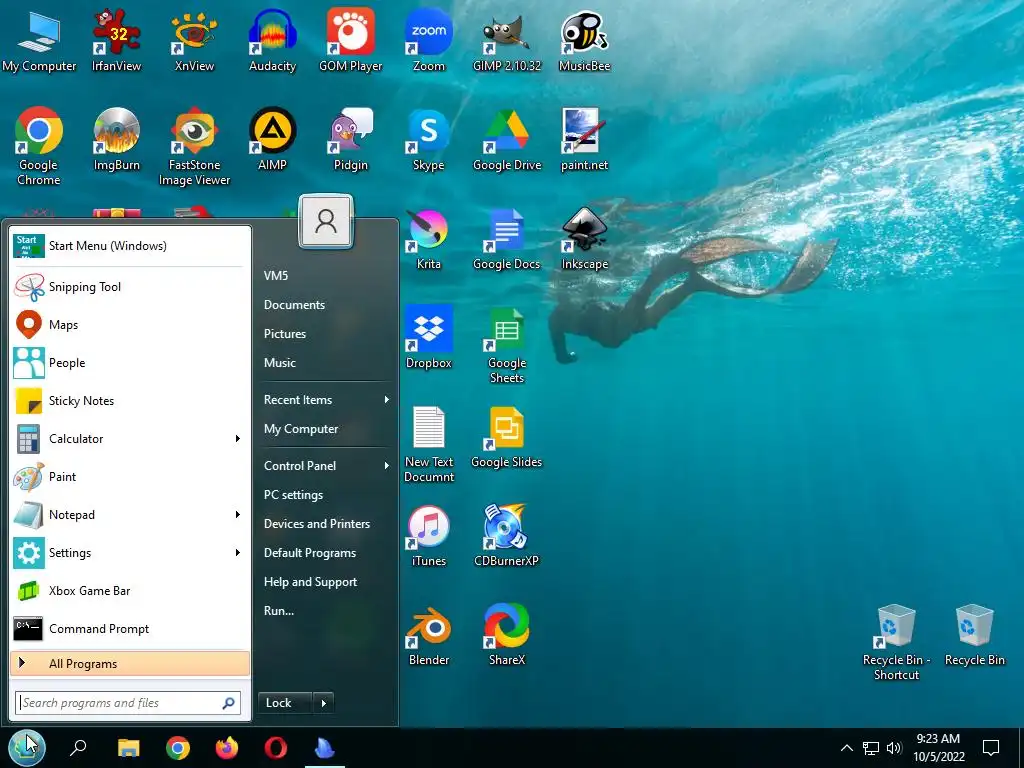
Task: Click the Lock button
Action: coord(285,703)
